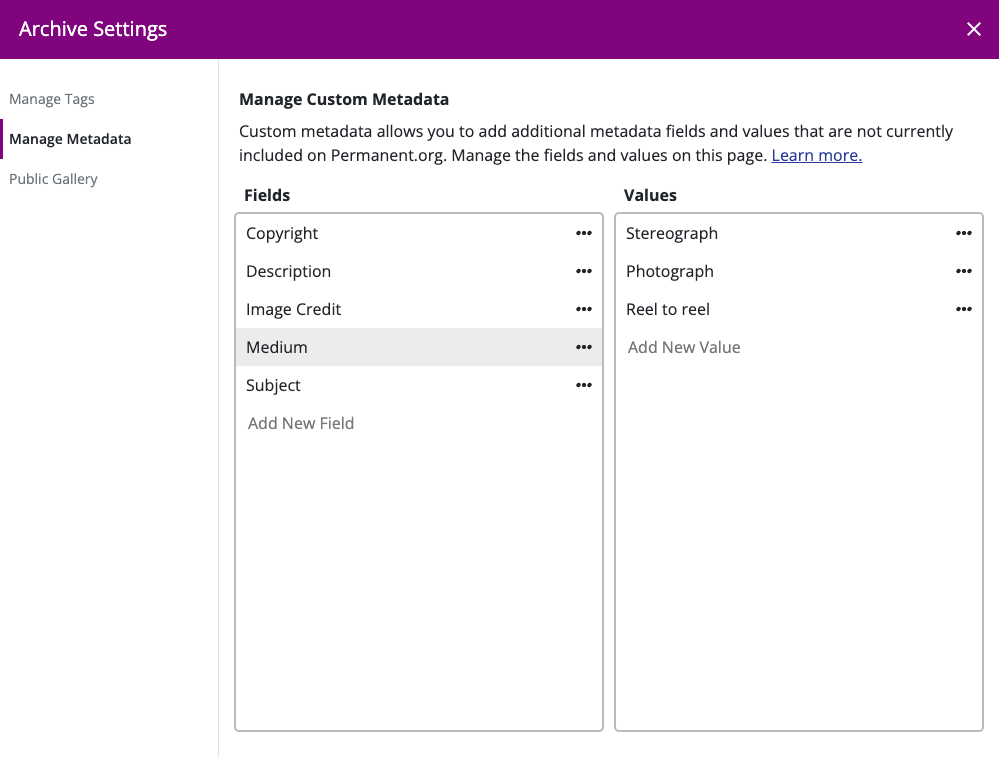Close the Archive Settings dialog
This screenshot has height=757, width=999.
pyautogui.click(x=973, y=29)
